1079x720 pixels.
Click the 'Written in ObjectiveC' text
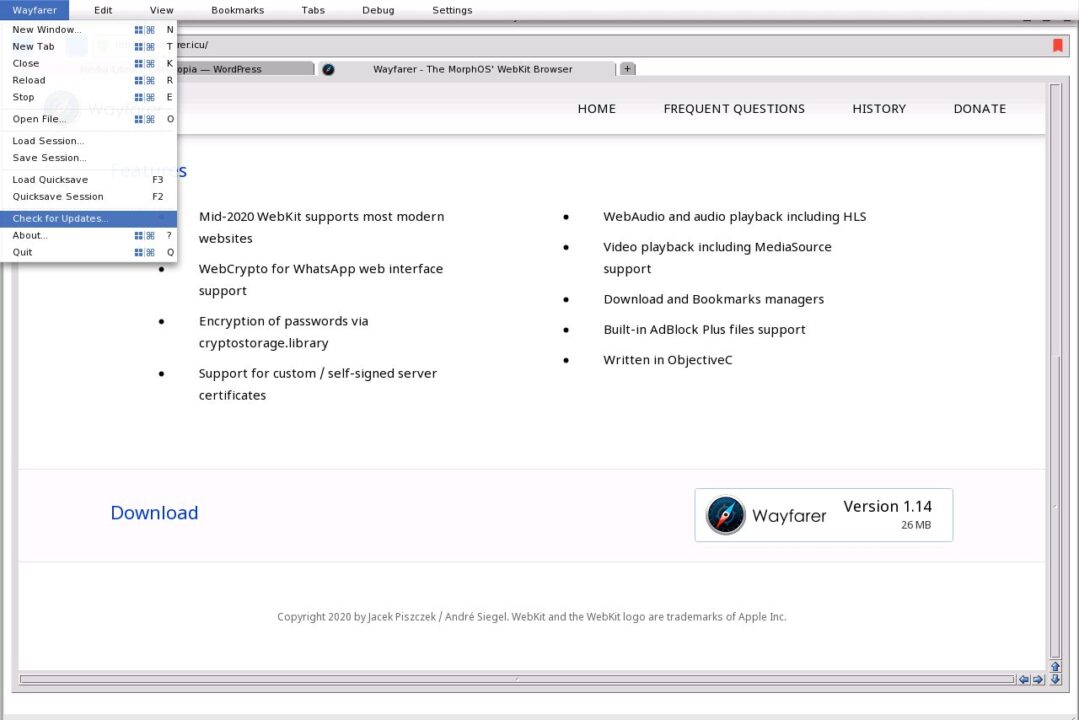coord(668,359)
